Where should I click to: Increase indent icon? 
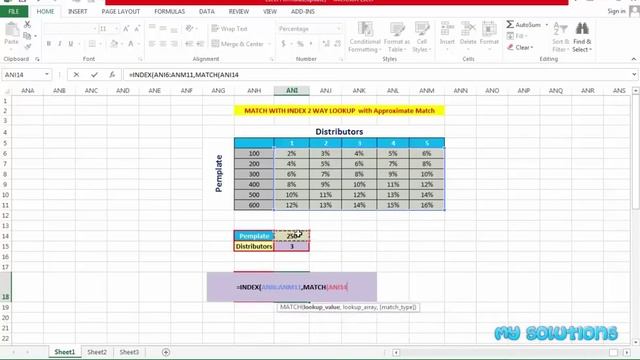click(x=200, y=44)
